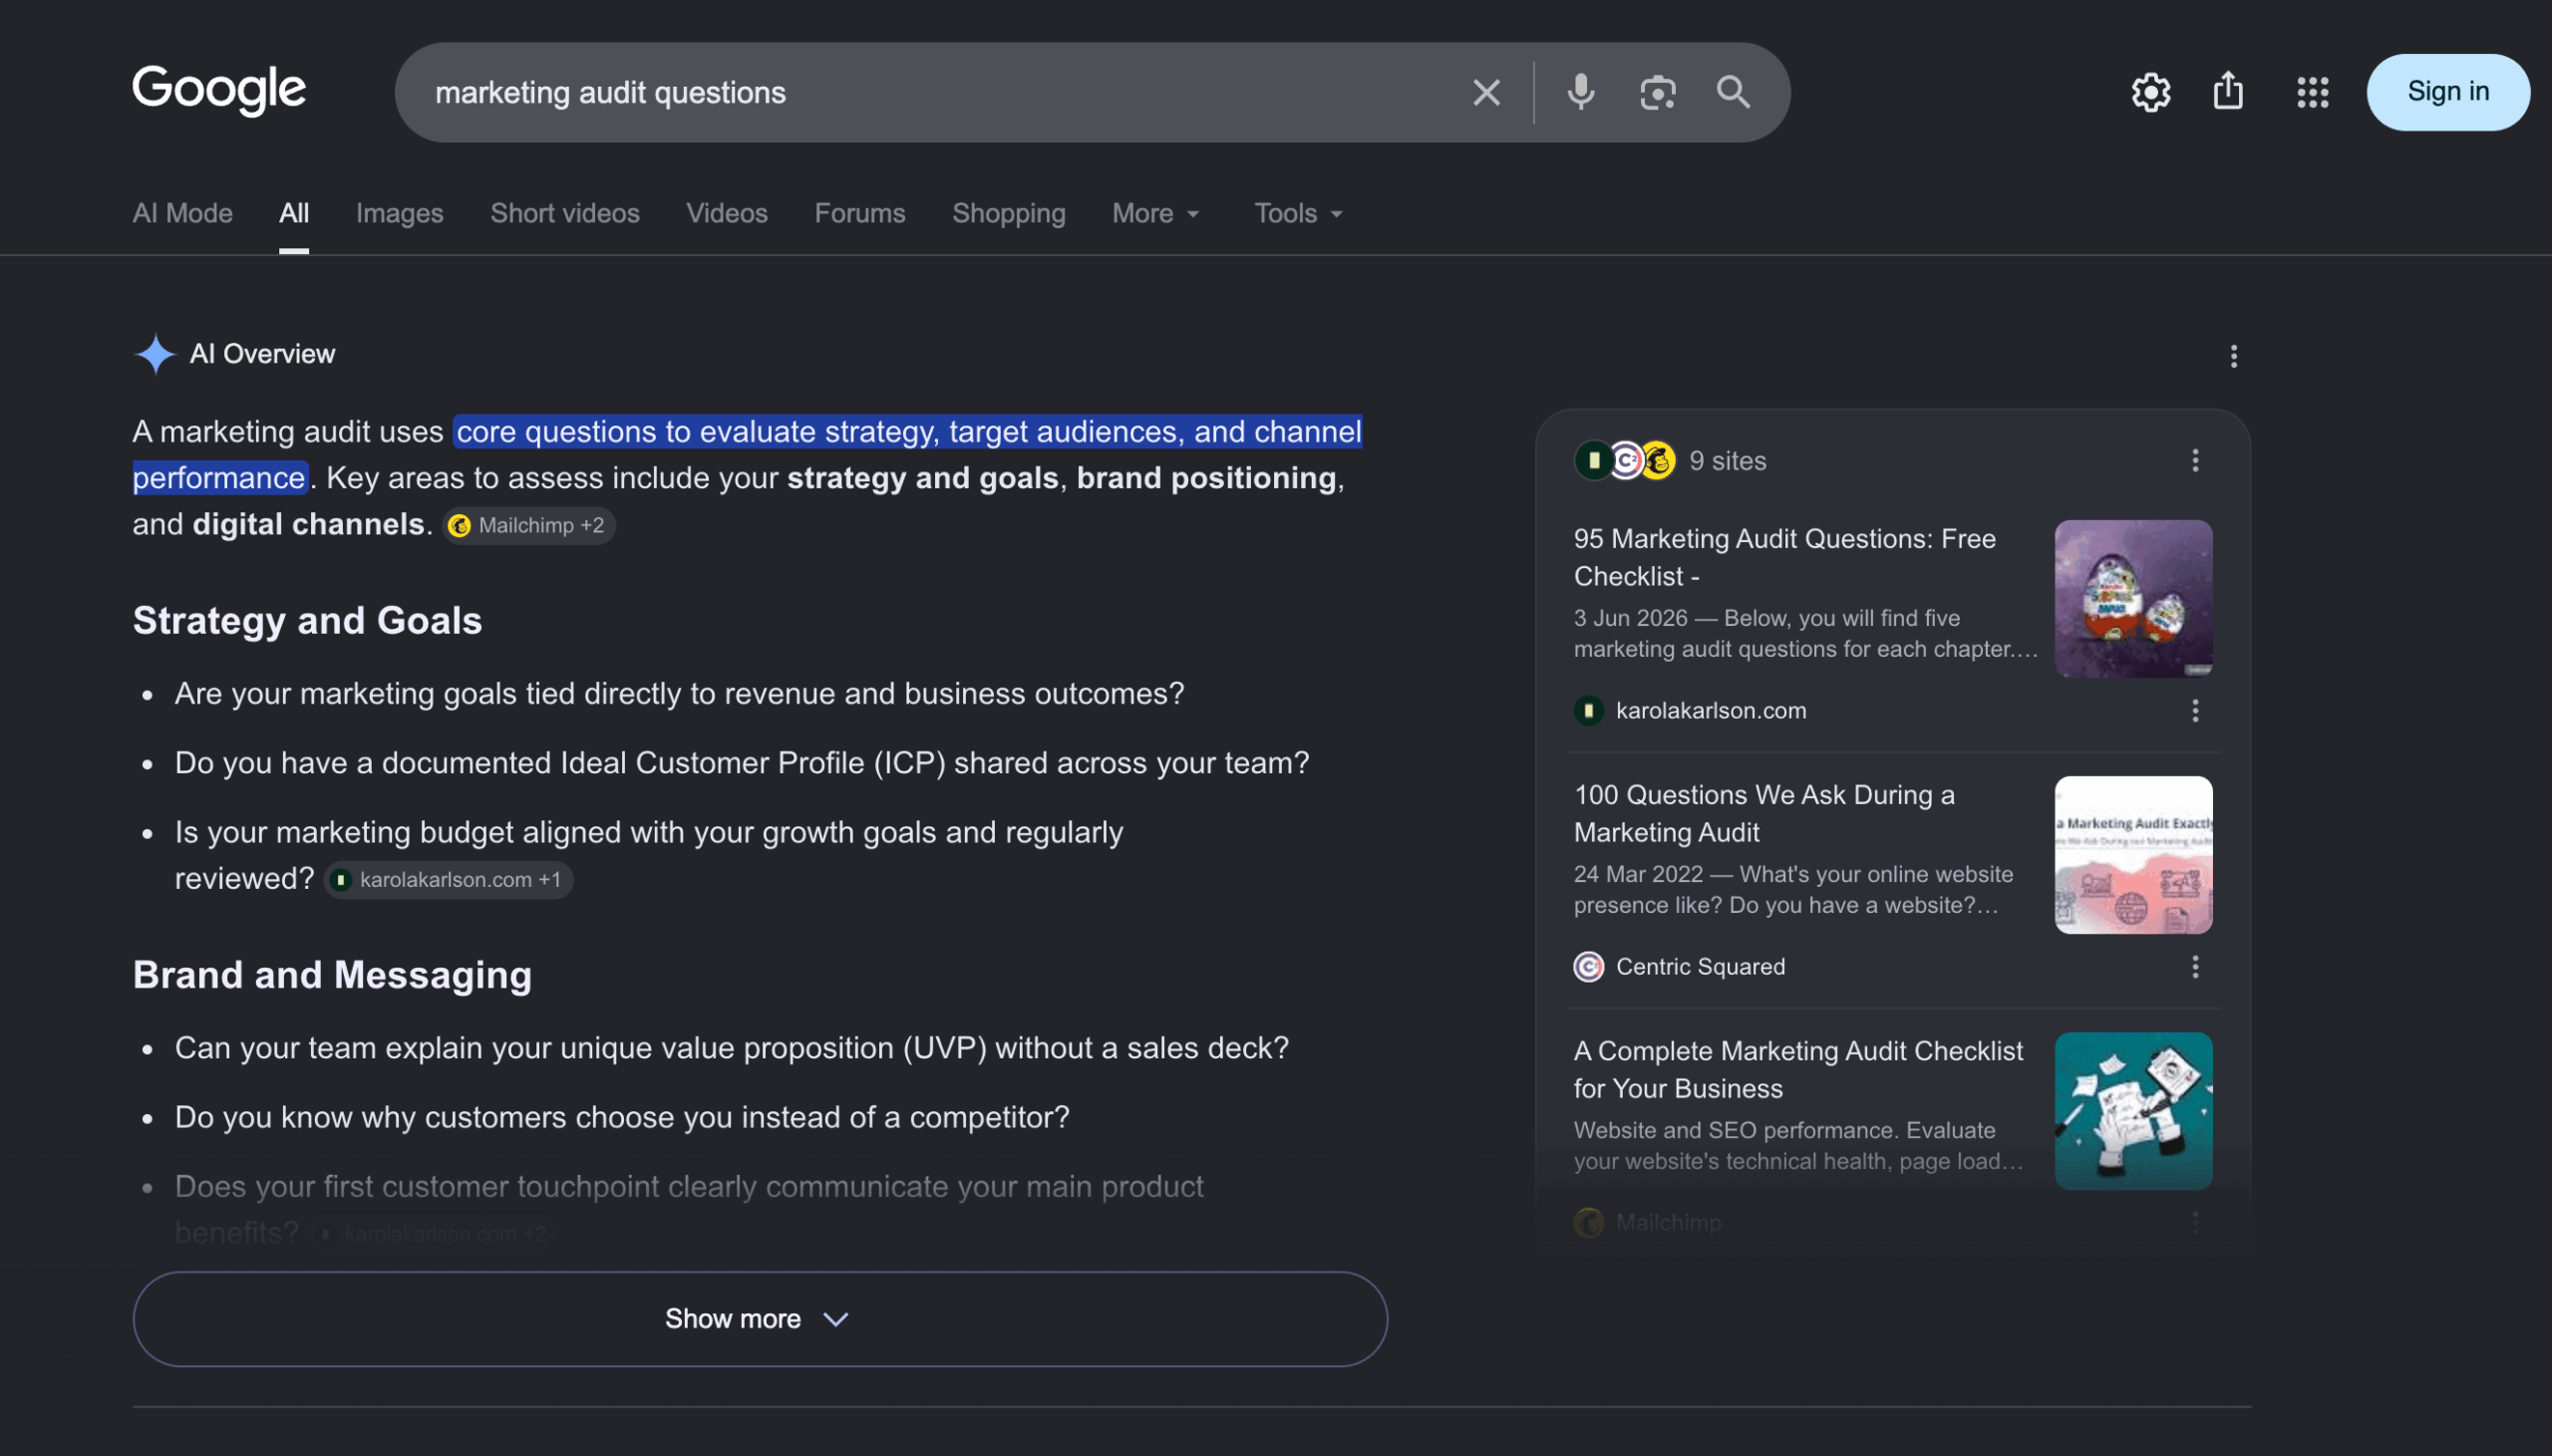2552x1456 pixels.
Task: Click the Mailchimp checklist article thumbnail
Action: coord(2133,1110)
